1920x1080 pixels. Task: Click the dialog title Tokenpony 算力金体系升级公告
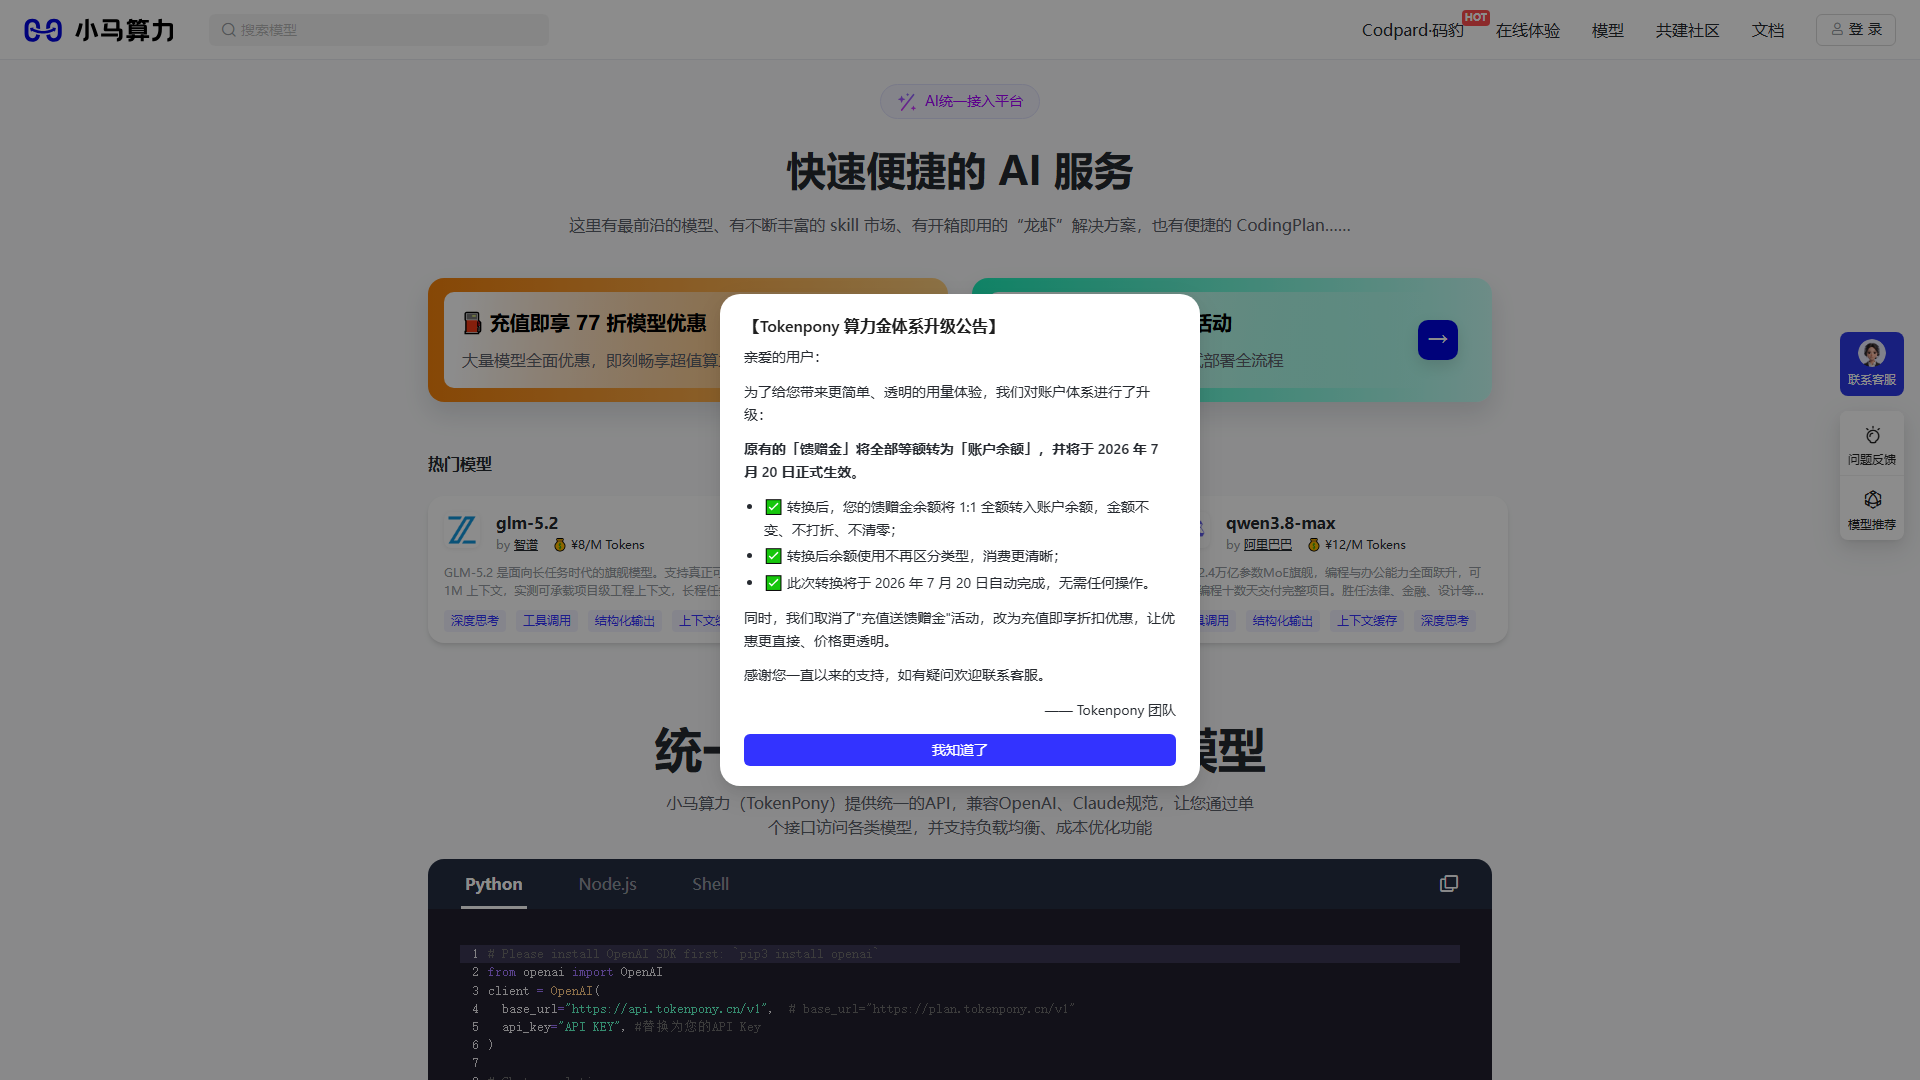click(873, 327)
